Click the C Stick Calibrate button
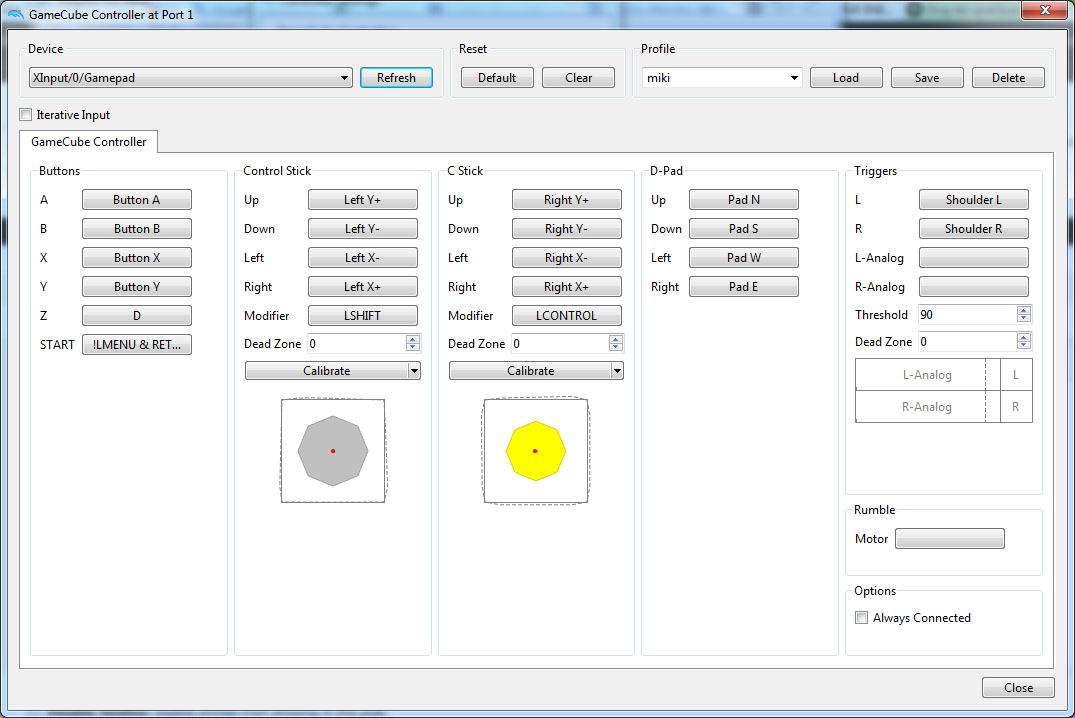Image resolution: width=1075 pixels, height=718 pixels. [x=531, y=371]
